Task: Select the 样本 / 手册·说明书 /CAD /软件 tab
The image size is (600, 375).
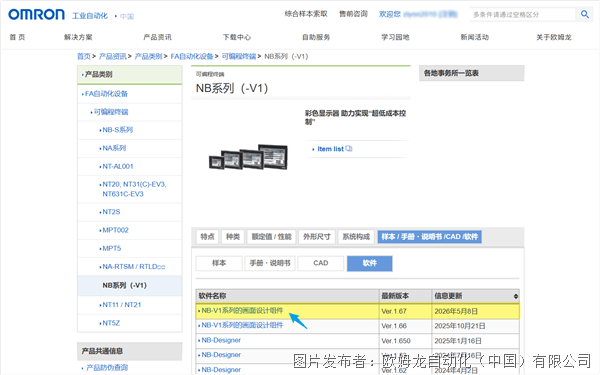Action: (x=429, y=237)
